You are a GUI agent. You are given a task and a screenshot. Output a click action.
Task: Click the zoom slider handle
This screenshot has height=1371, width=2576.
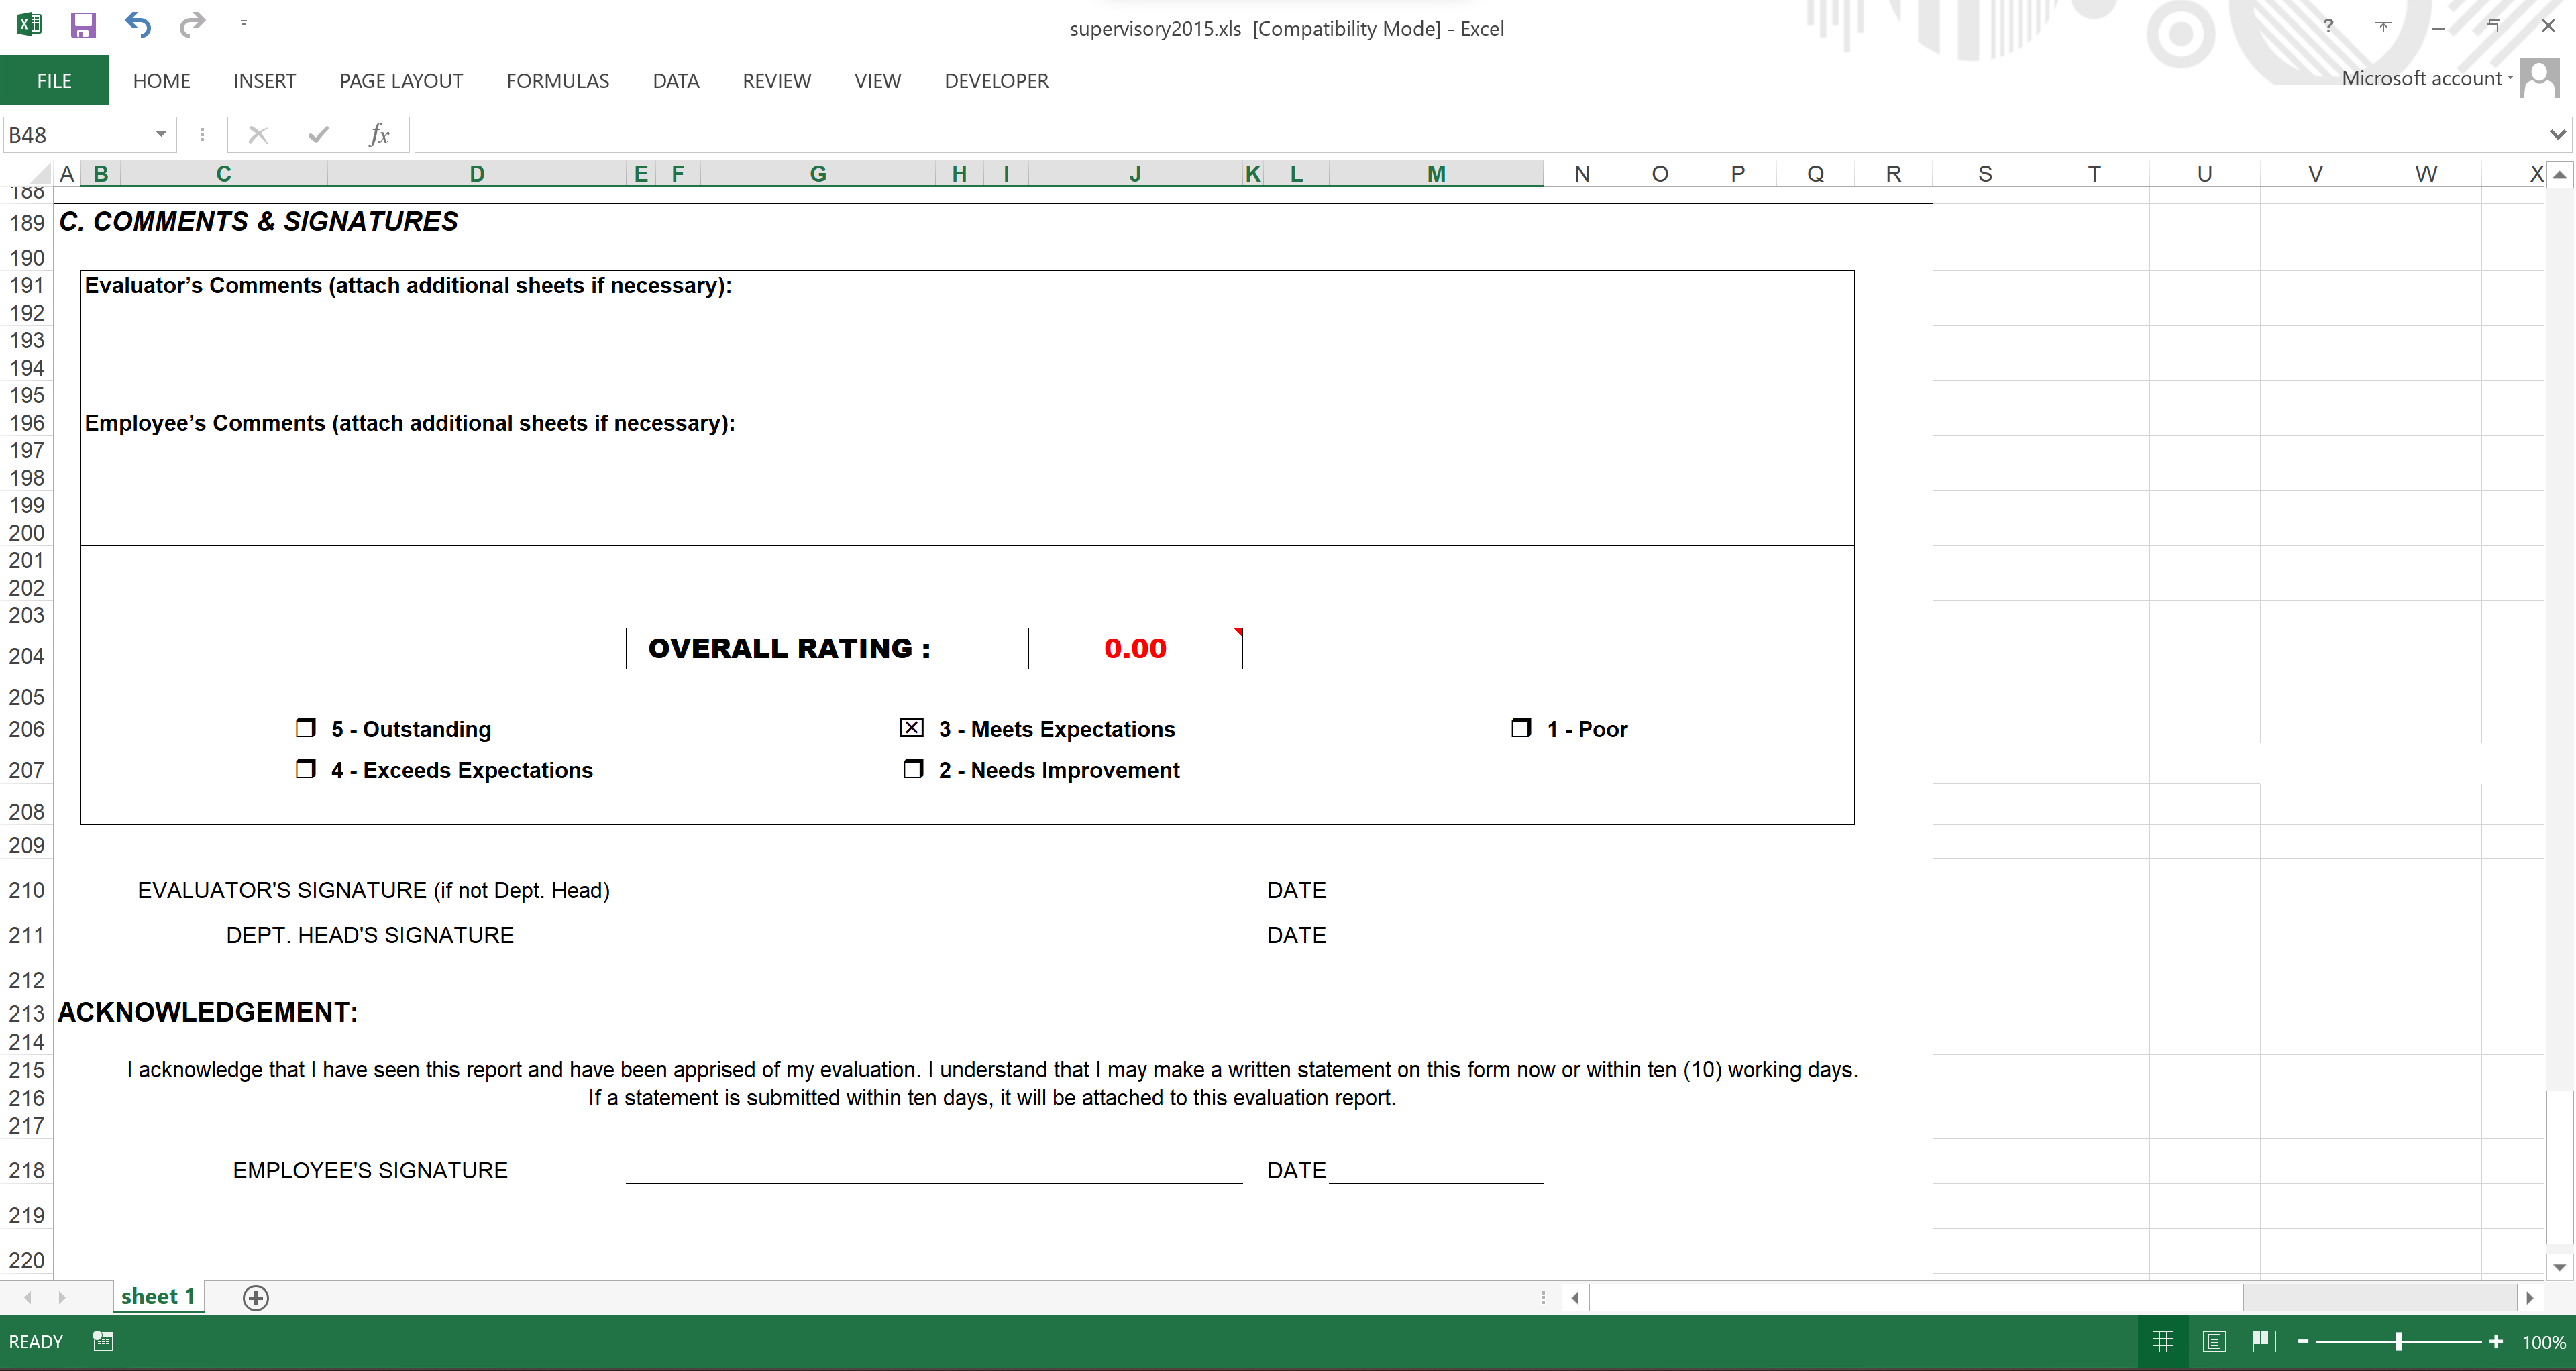click(x=2398, y=1342)
